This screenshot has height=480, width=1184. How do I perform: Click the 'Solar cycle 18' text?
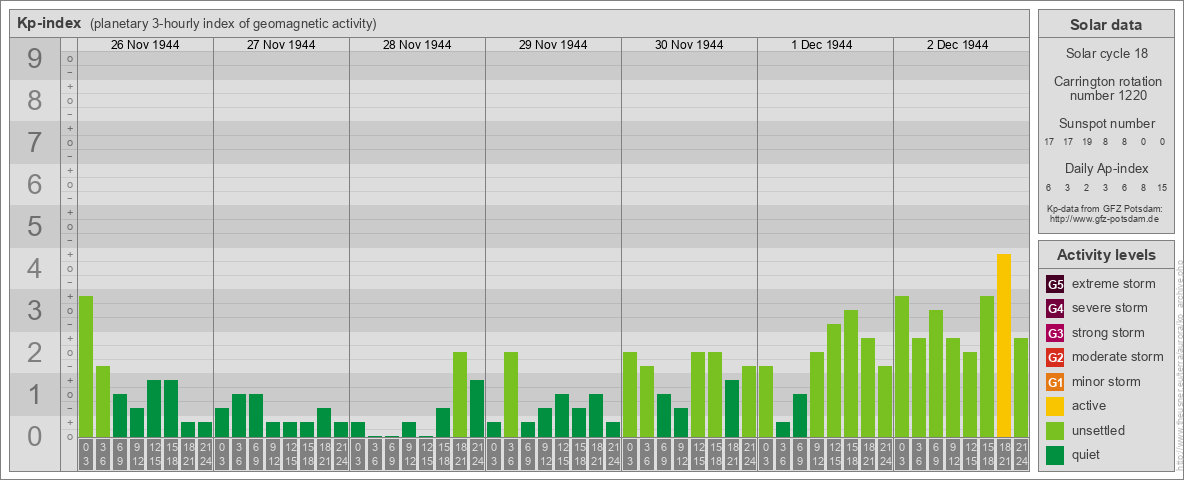(x=1105, y=54)
